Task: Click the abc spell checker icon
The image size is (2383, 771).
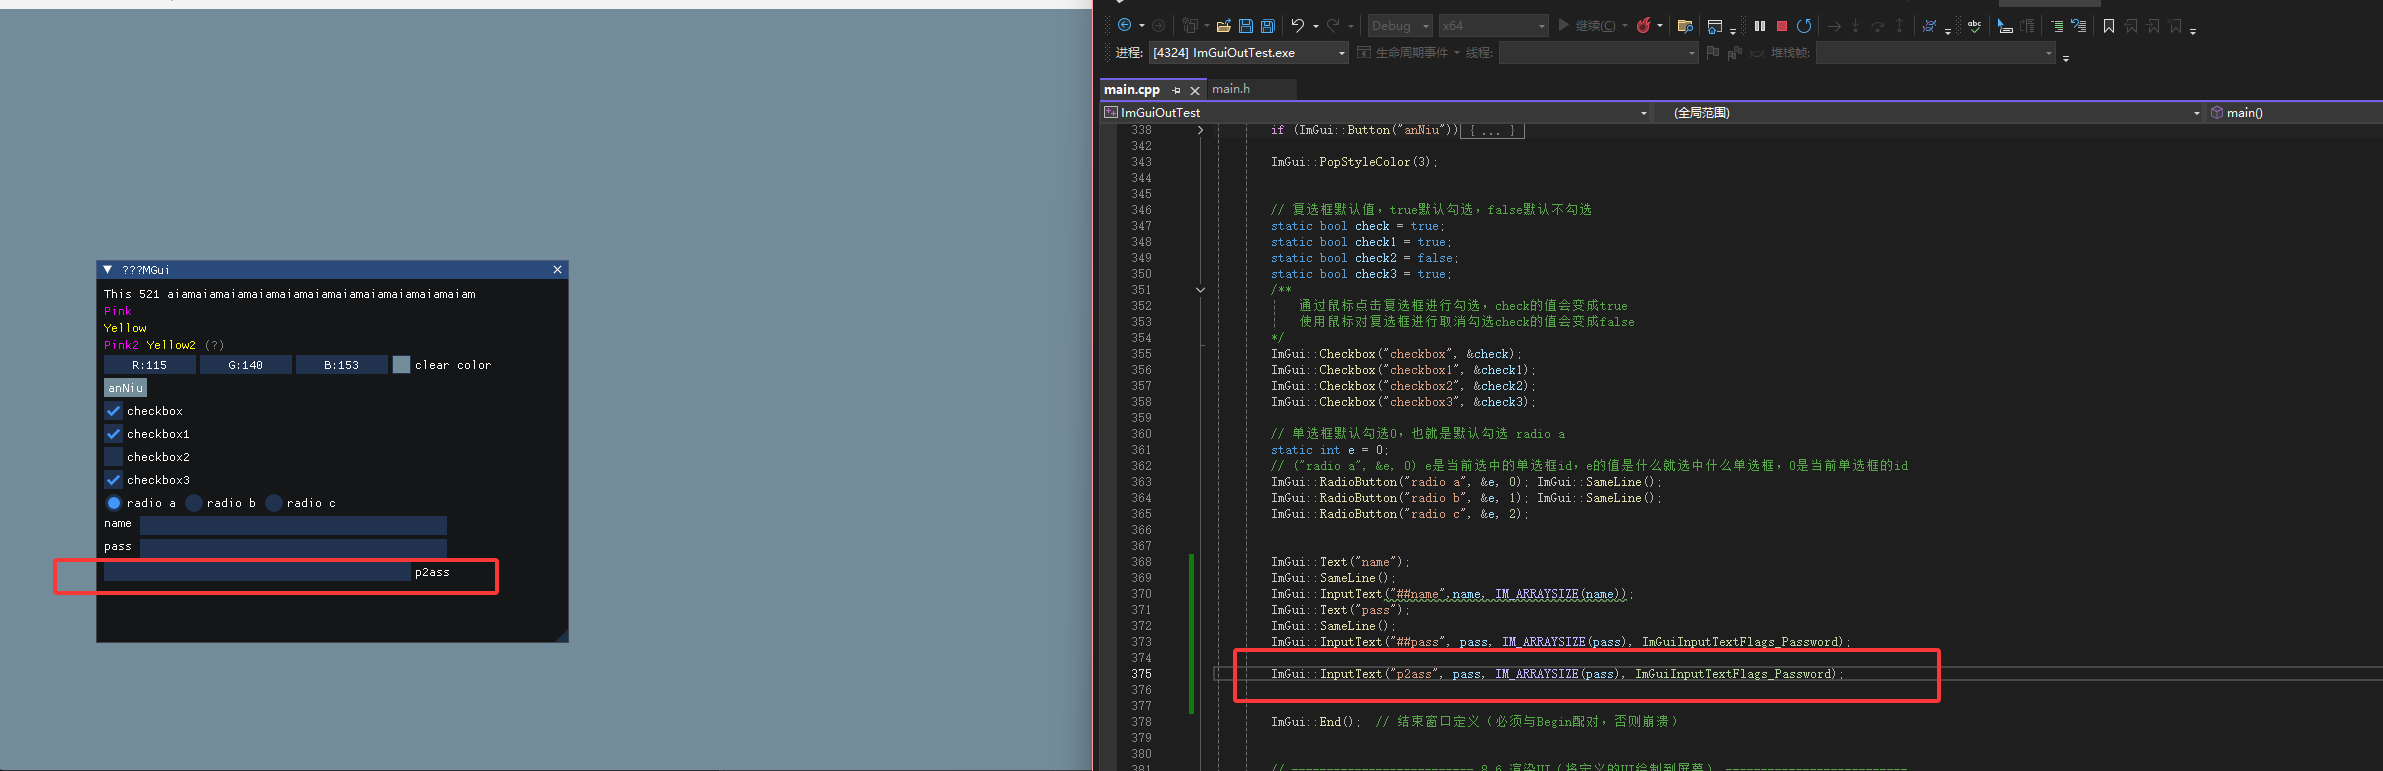Action: (1974, 26)
